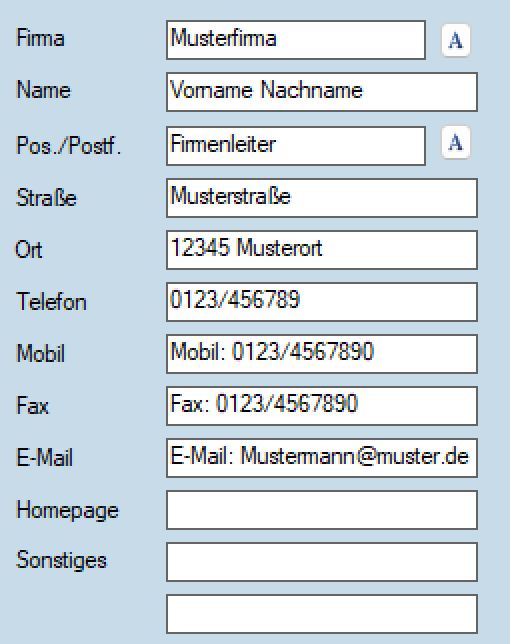Viewport: 510px width, 644px height.
Task: Click the Firma field containing Musterfirma
Action: pos(296,40)
